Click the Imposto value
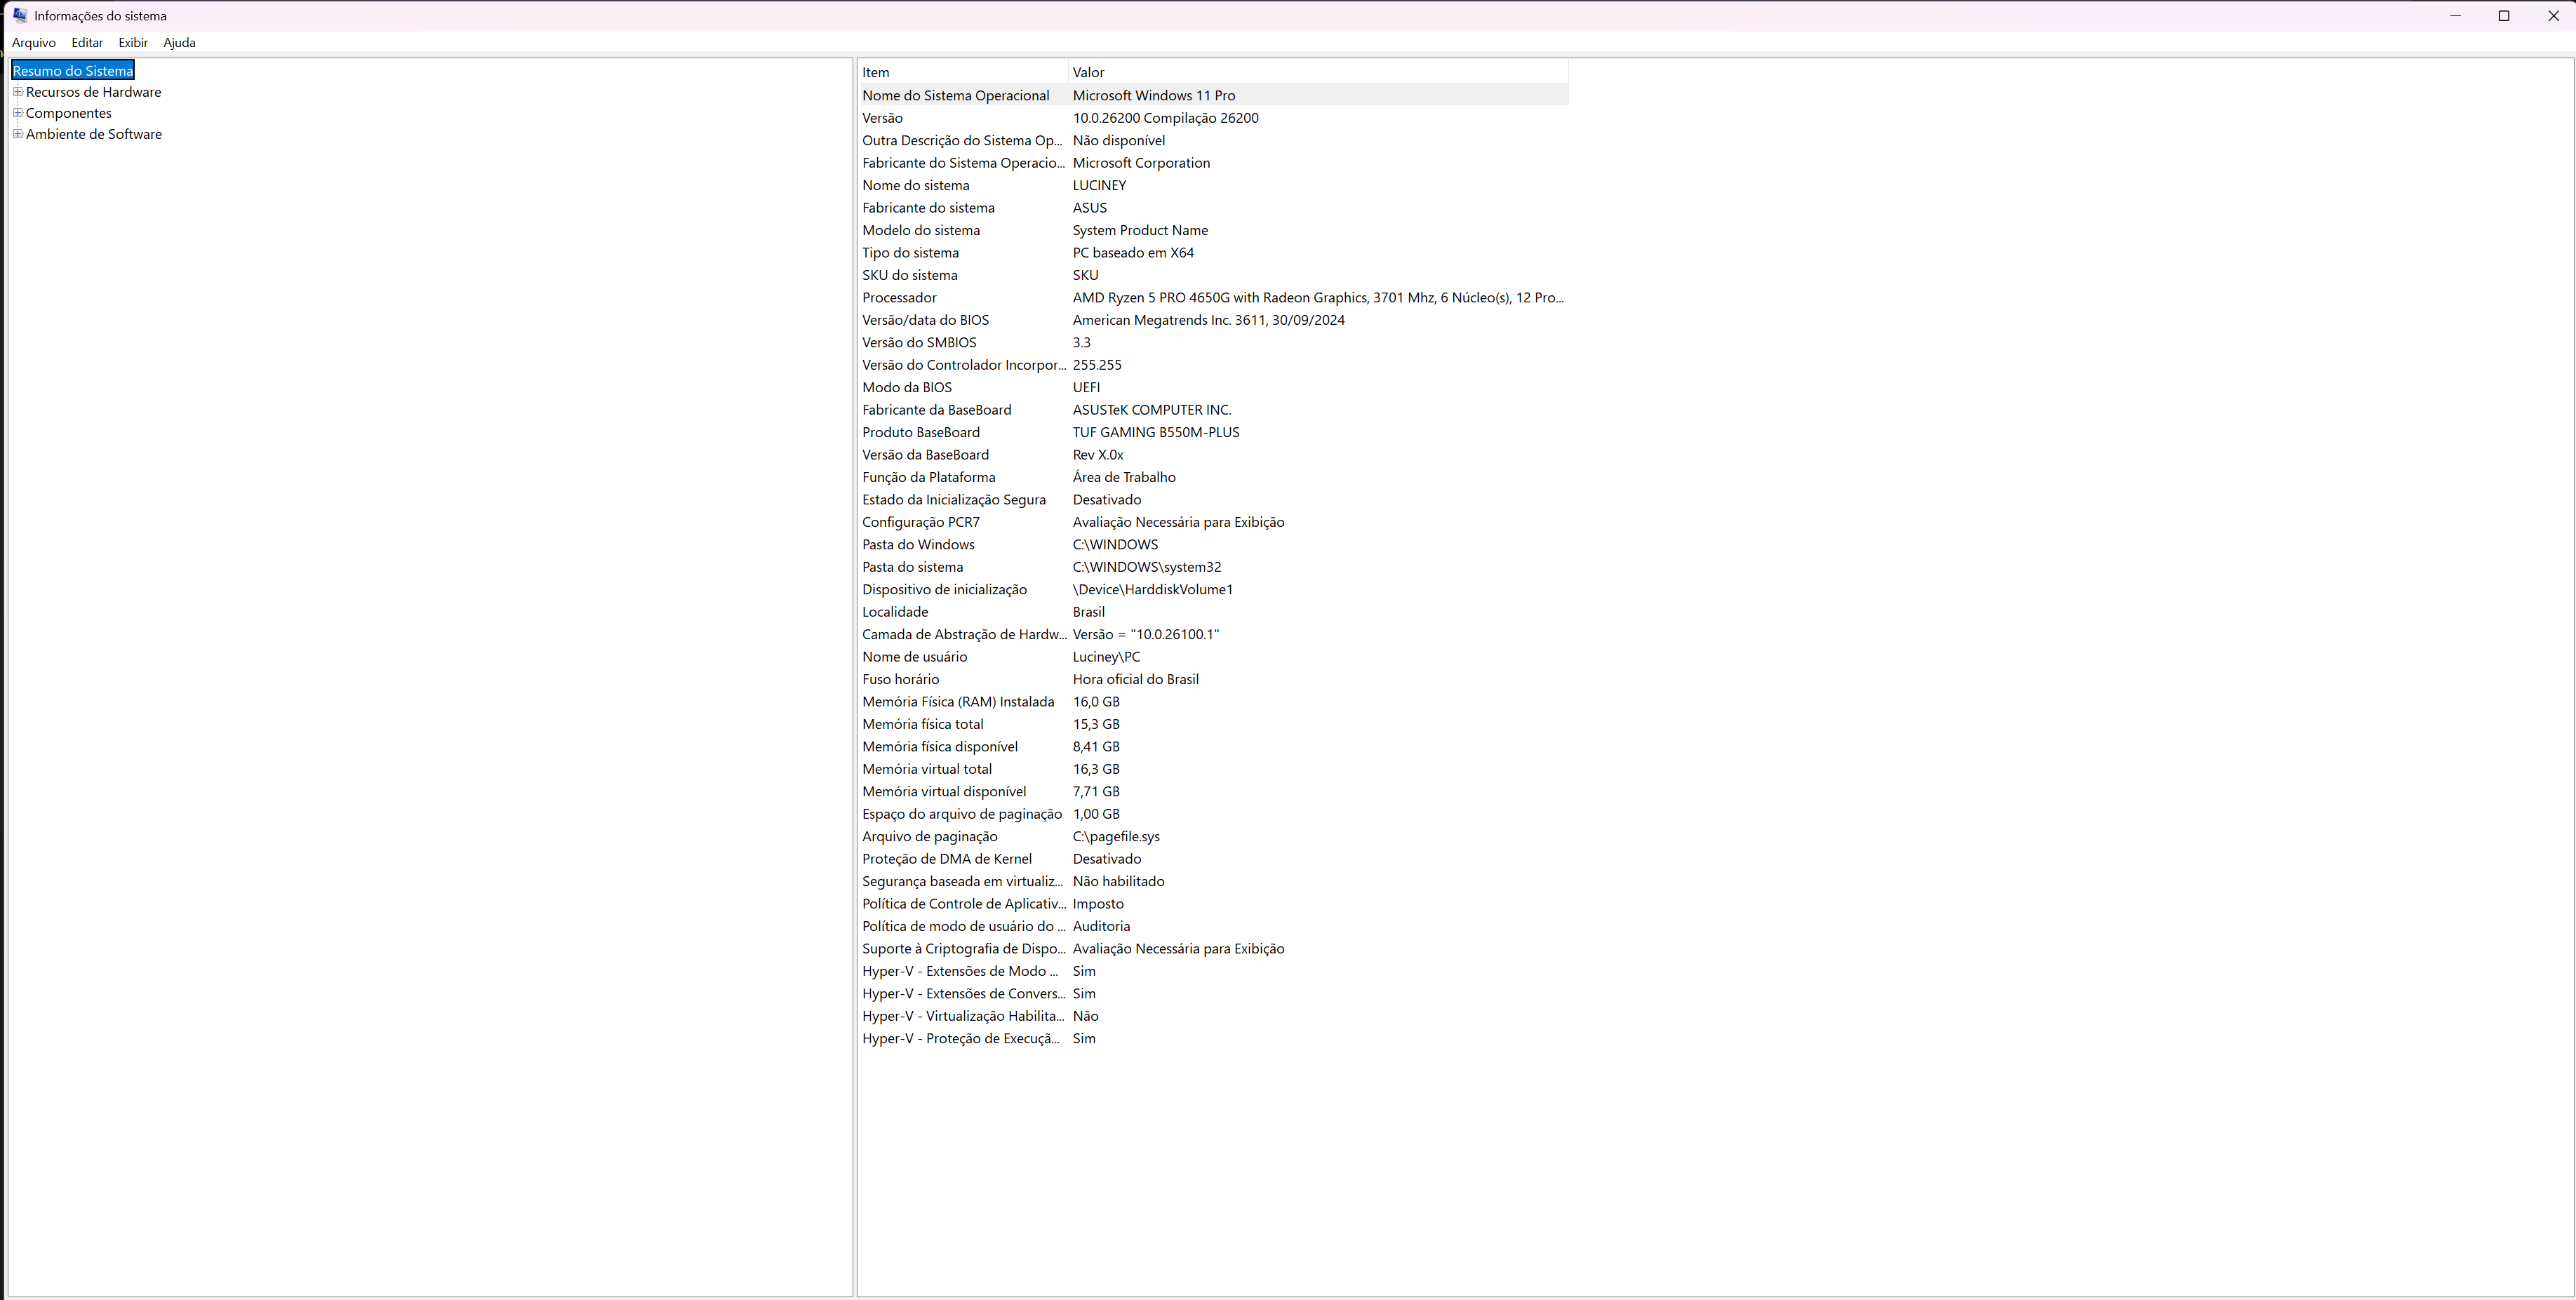Image resolution: width=2576 pixels, height=1300 pixels. coord(1098,904)
